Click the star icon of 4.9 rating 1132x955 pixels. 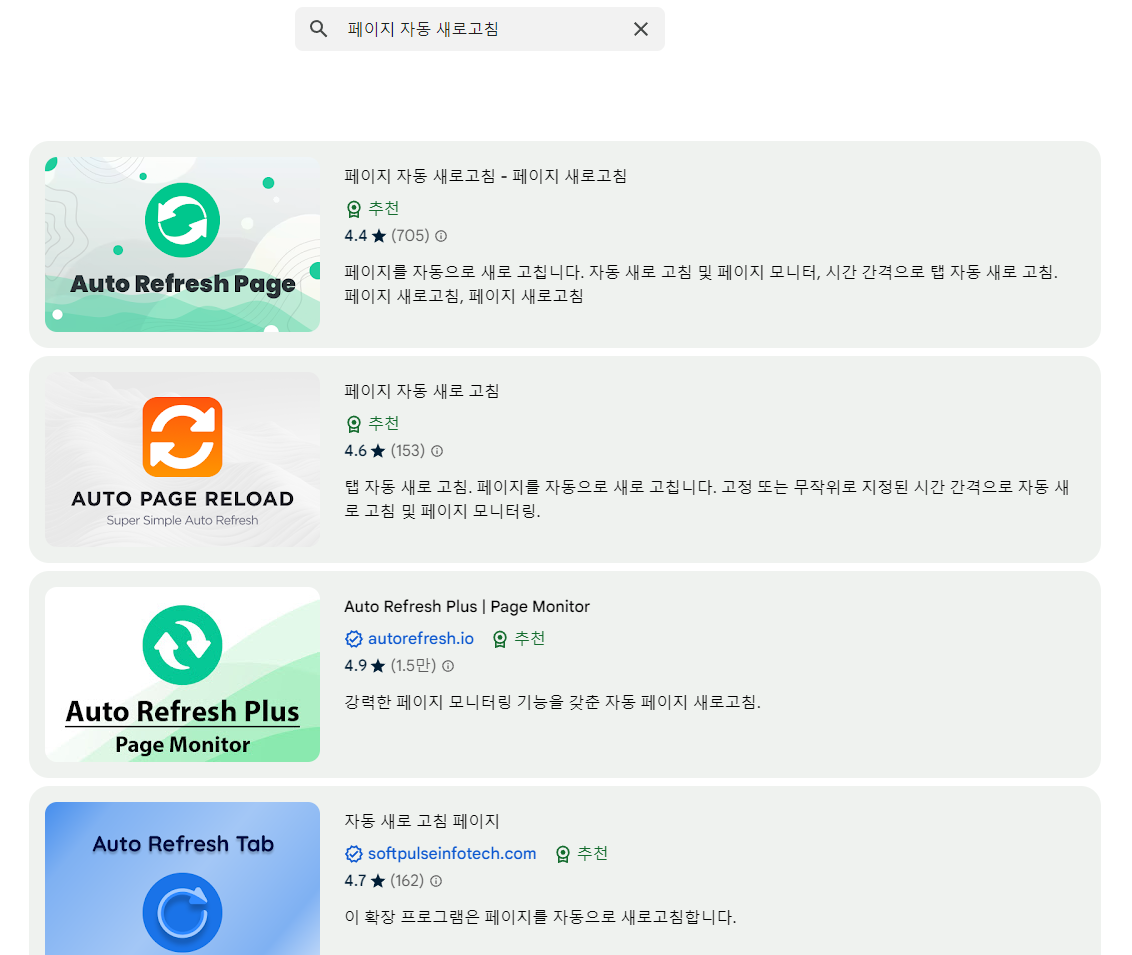point(378,666)
